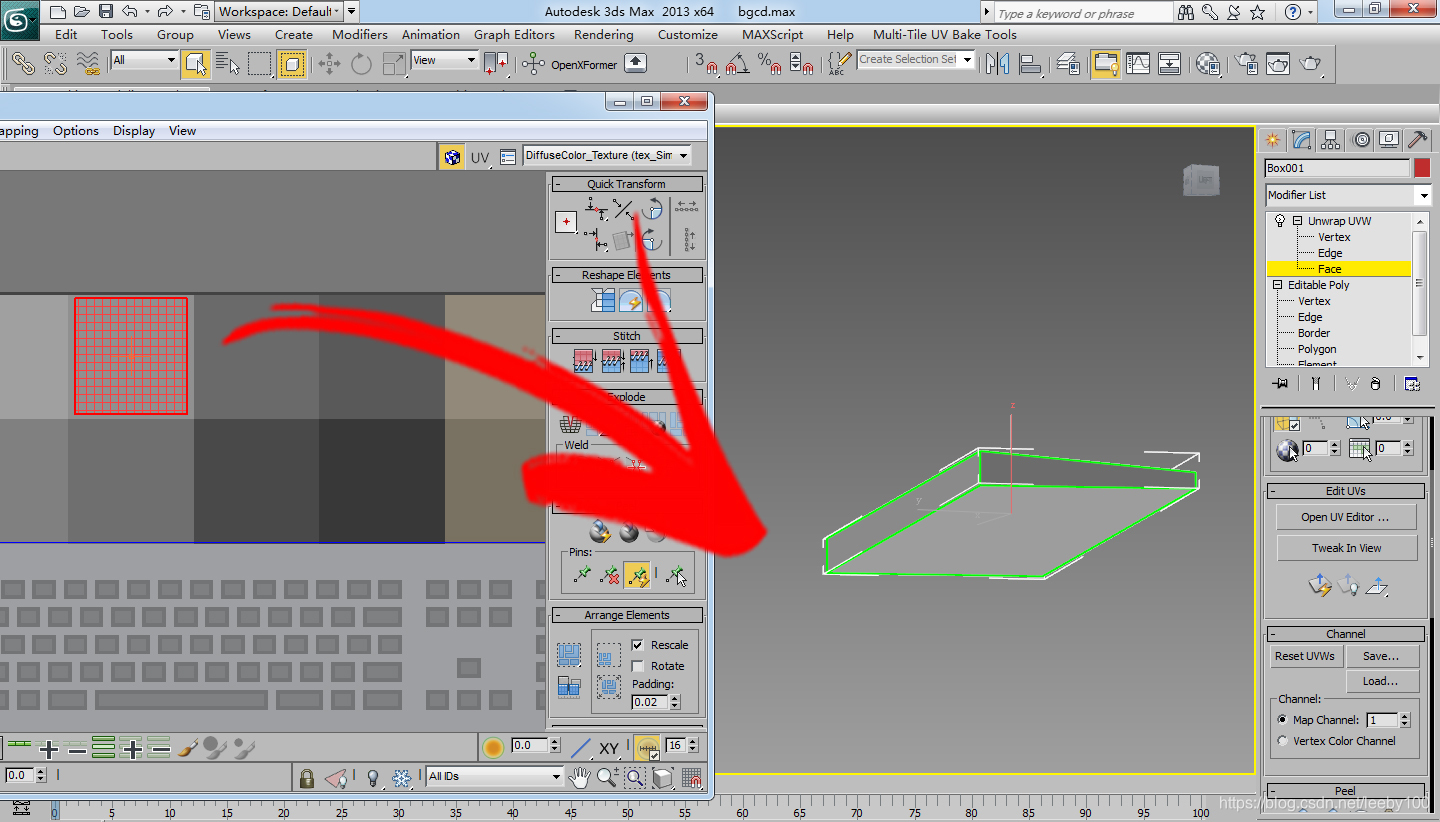
Task: Select the Select and Rotate tool
Action: [361, 64]
